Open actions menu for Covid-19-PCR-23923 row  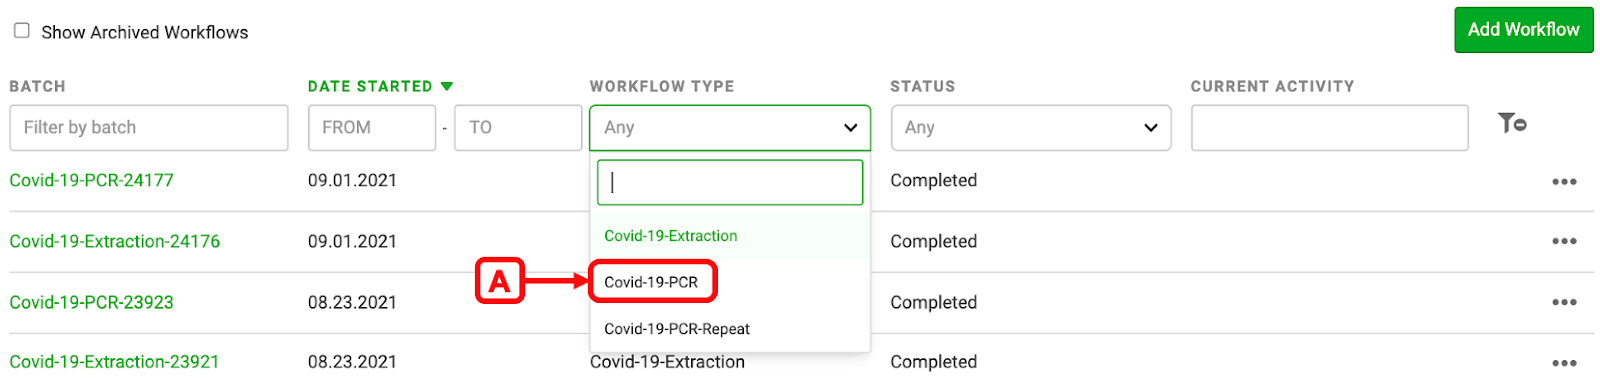(1564, 302)
